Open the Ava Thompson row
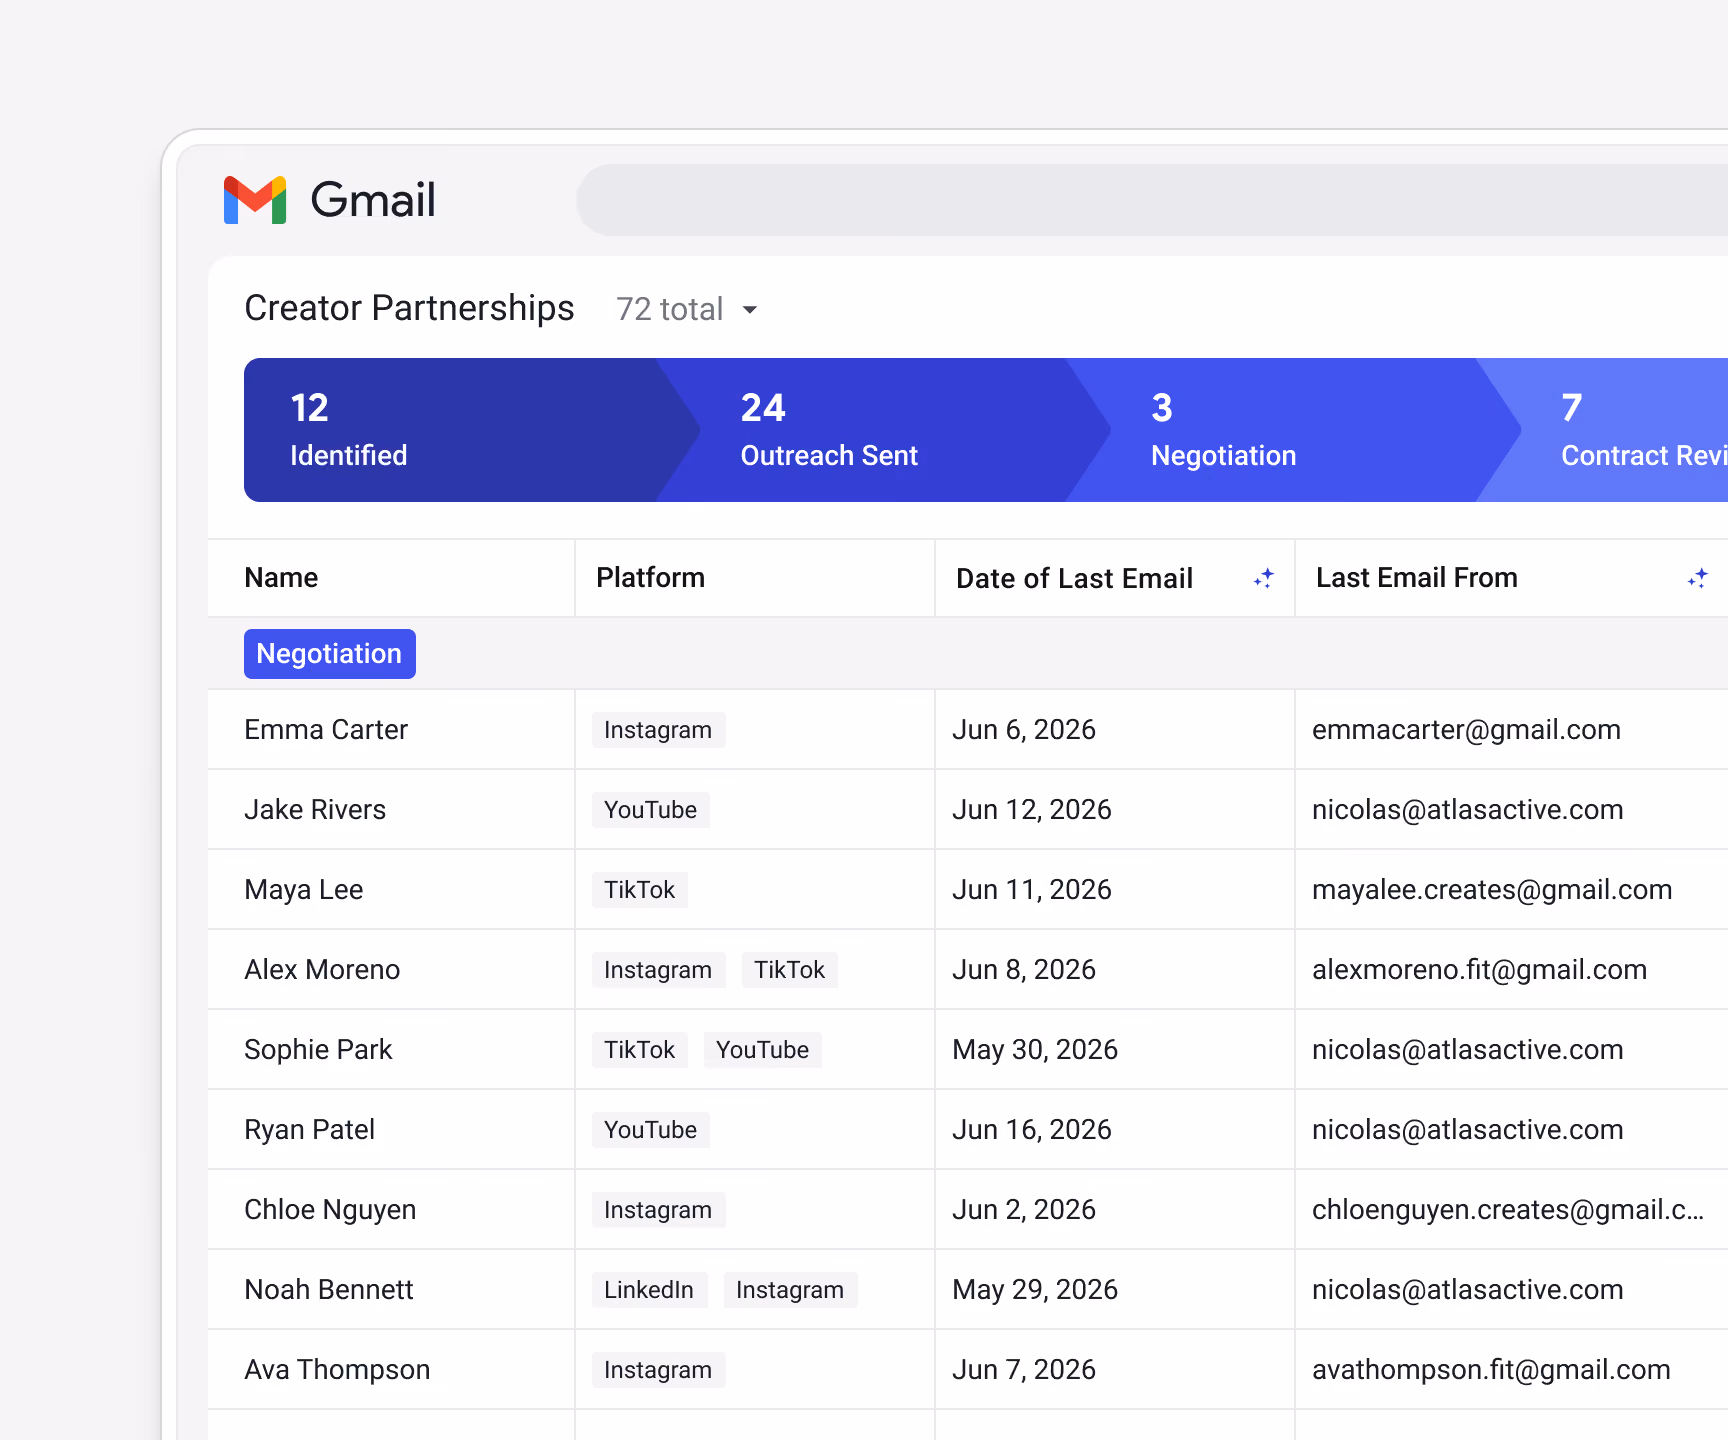 click(968, 1370)
